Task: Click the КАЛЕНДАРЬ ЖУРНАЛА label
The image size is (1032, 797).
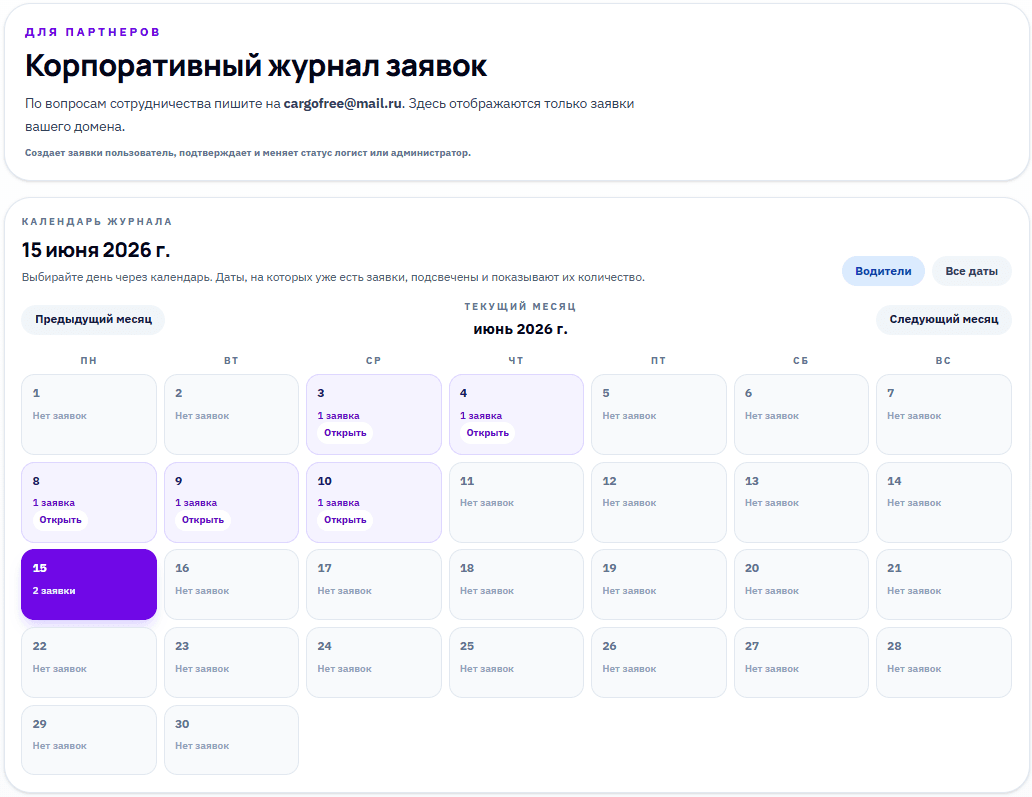Action: point(97,222)
